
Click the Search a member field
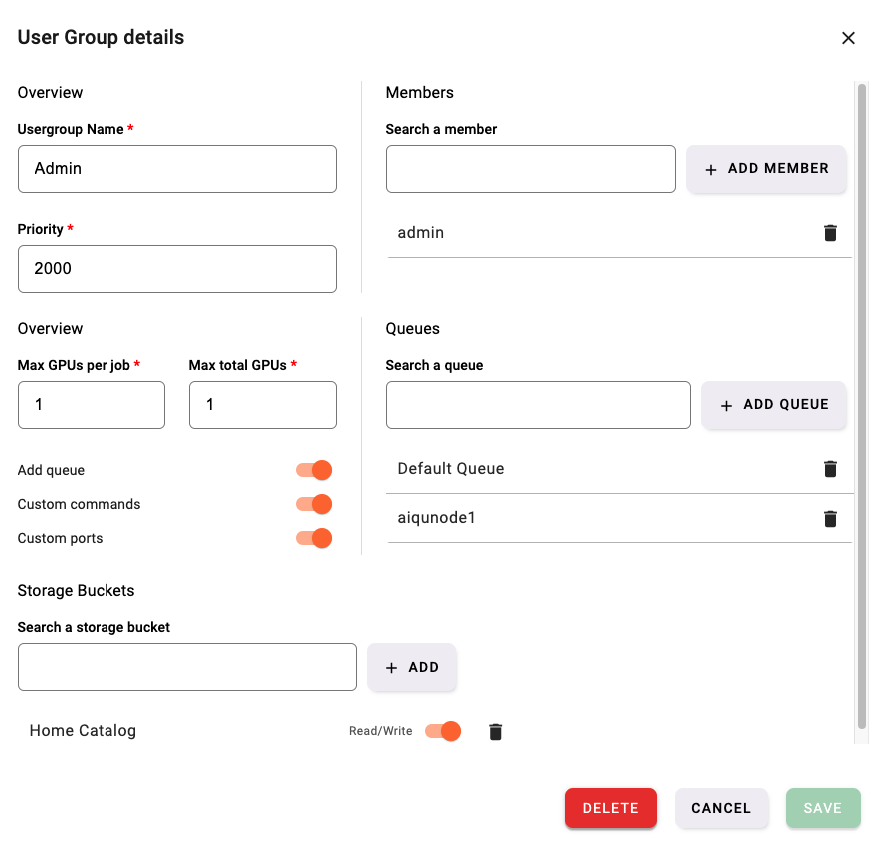[x=530, y=168]
